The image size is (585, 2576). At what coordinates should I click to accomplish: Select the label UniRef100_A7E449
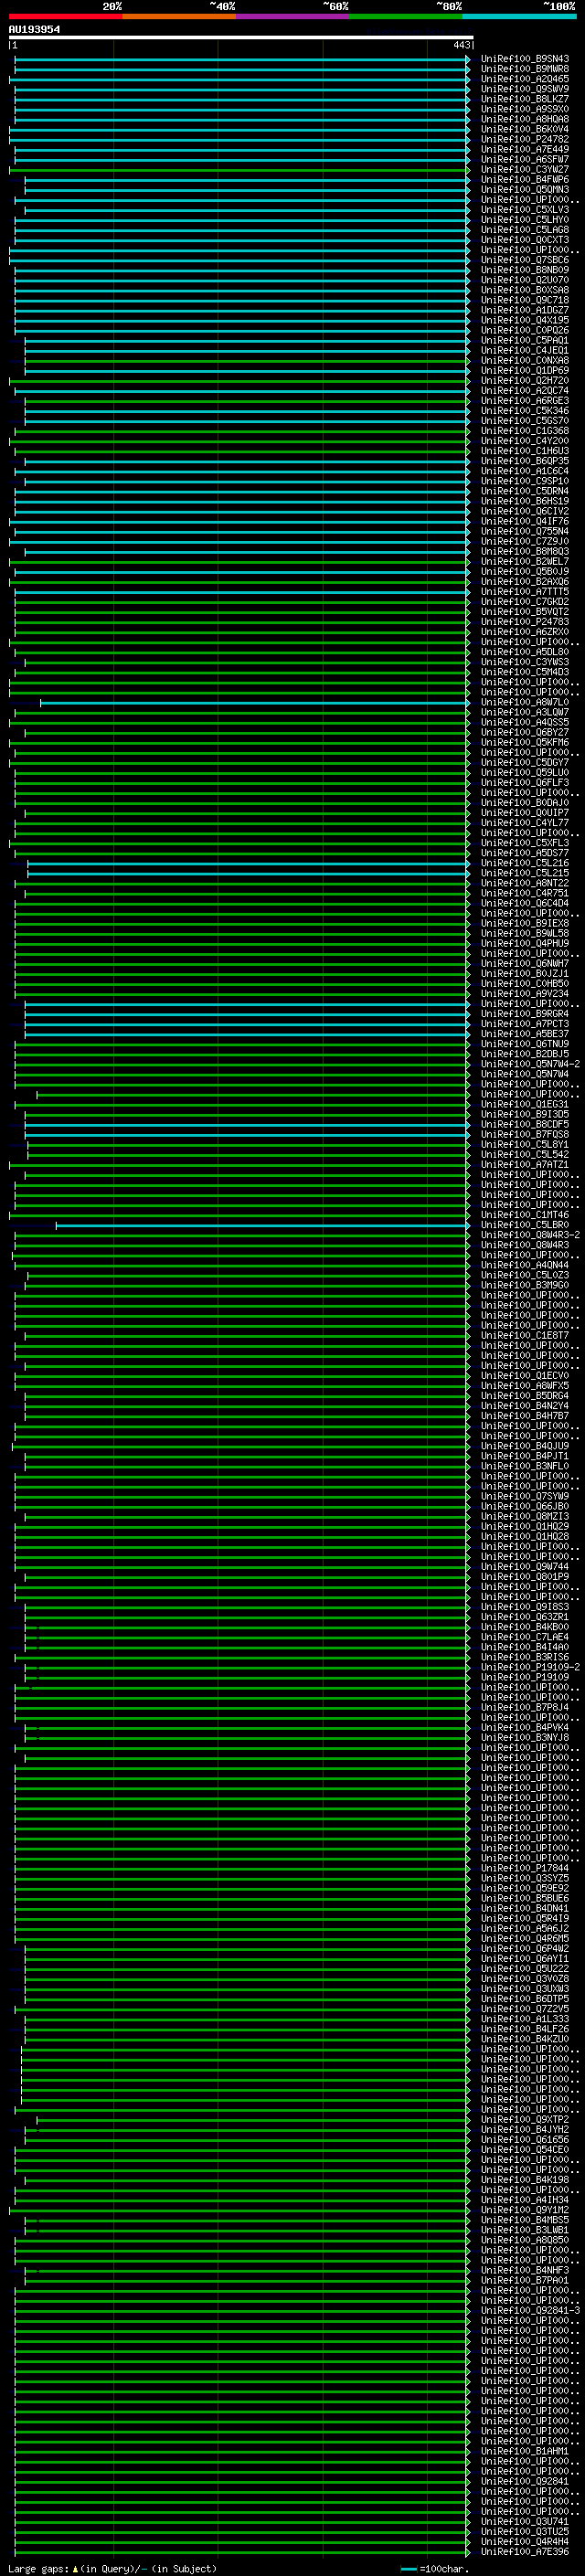[x=525, y=150]
